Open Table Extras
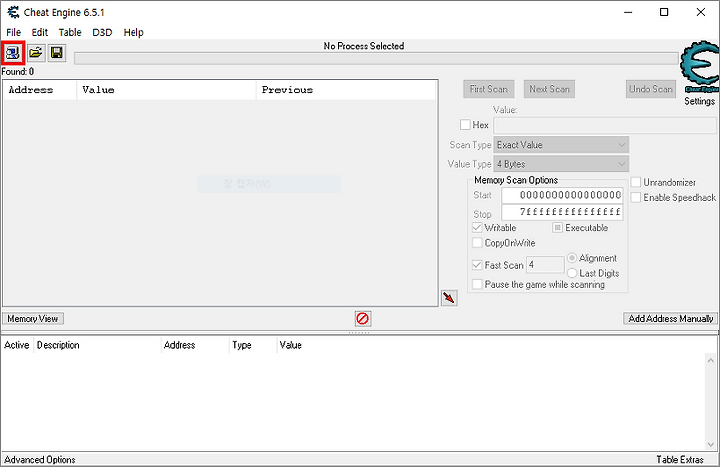The width and height of the screenshot is (720, 467). pyautogui.click(x=680, y=460)
